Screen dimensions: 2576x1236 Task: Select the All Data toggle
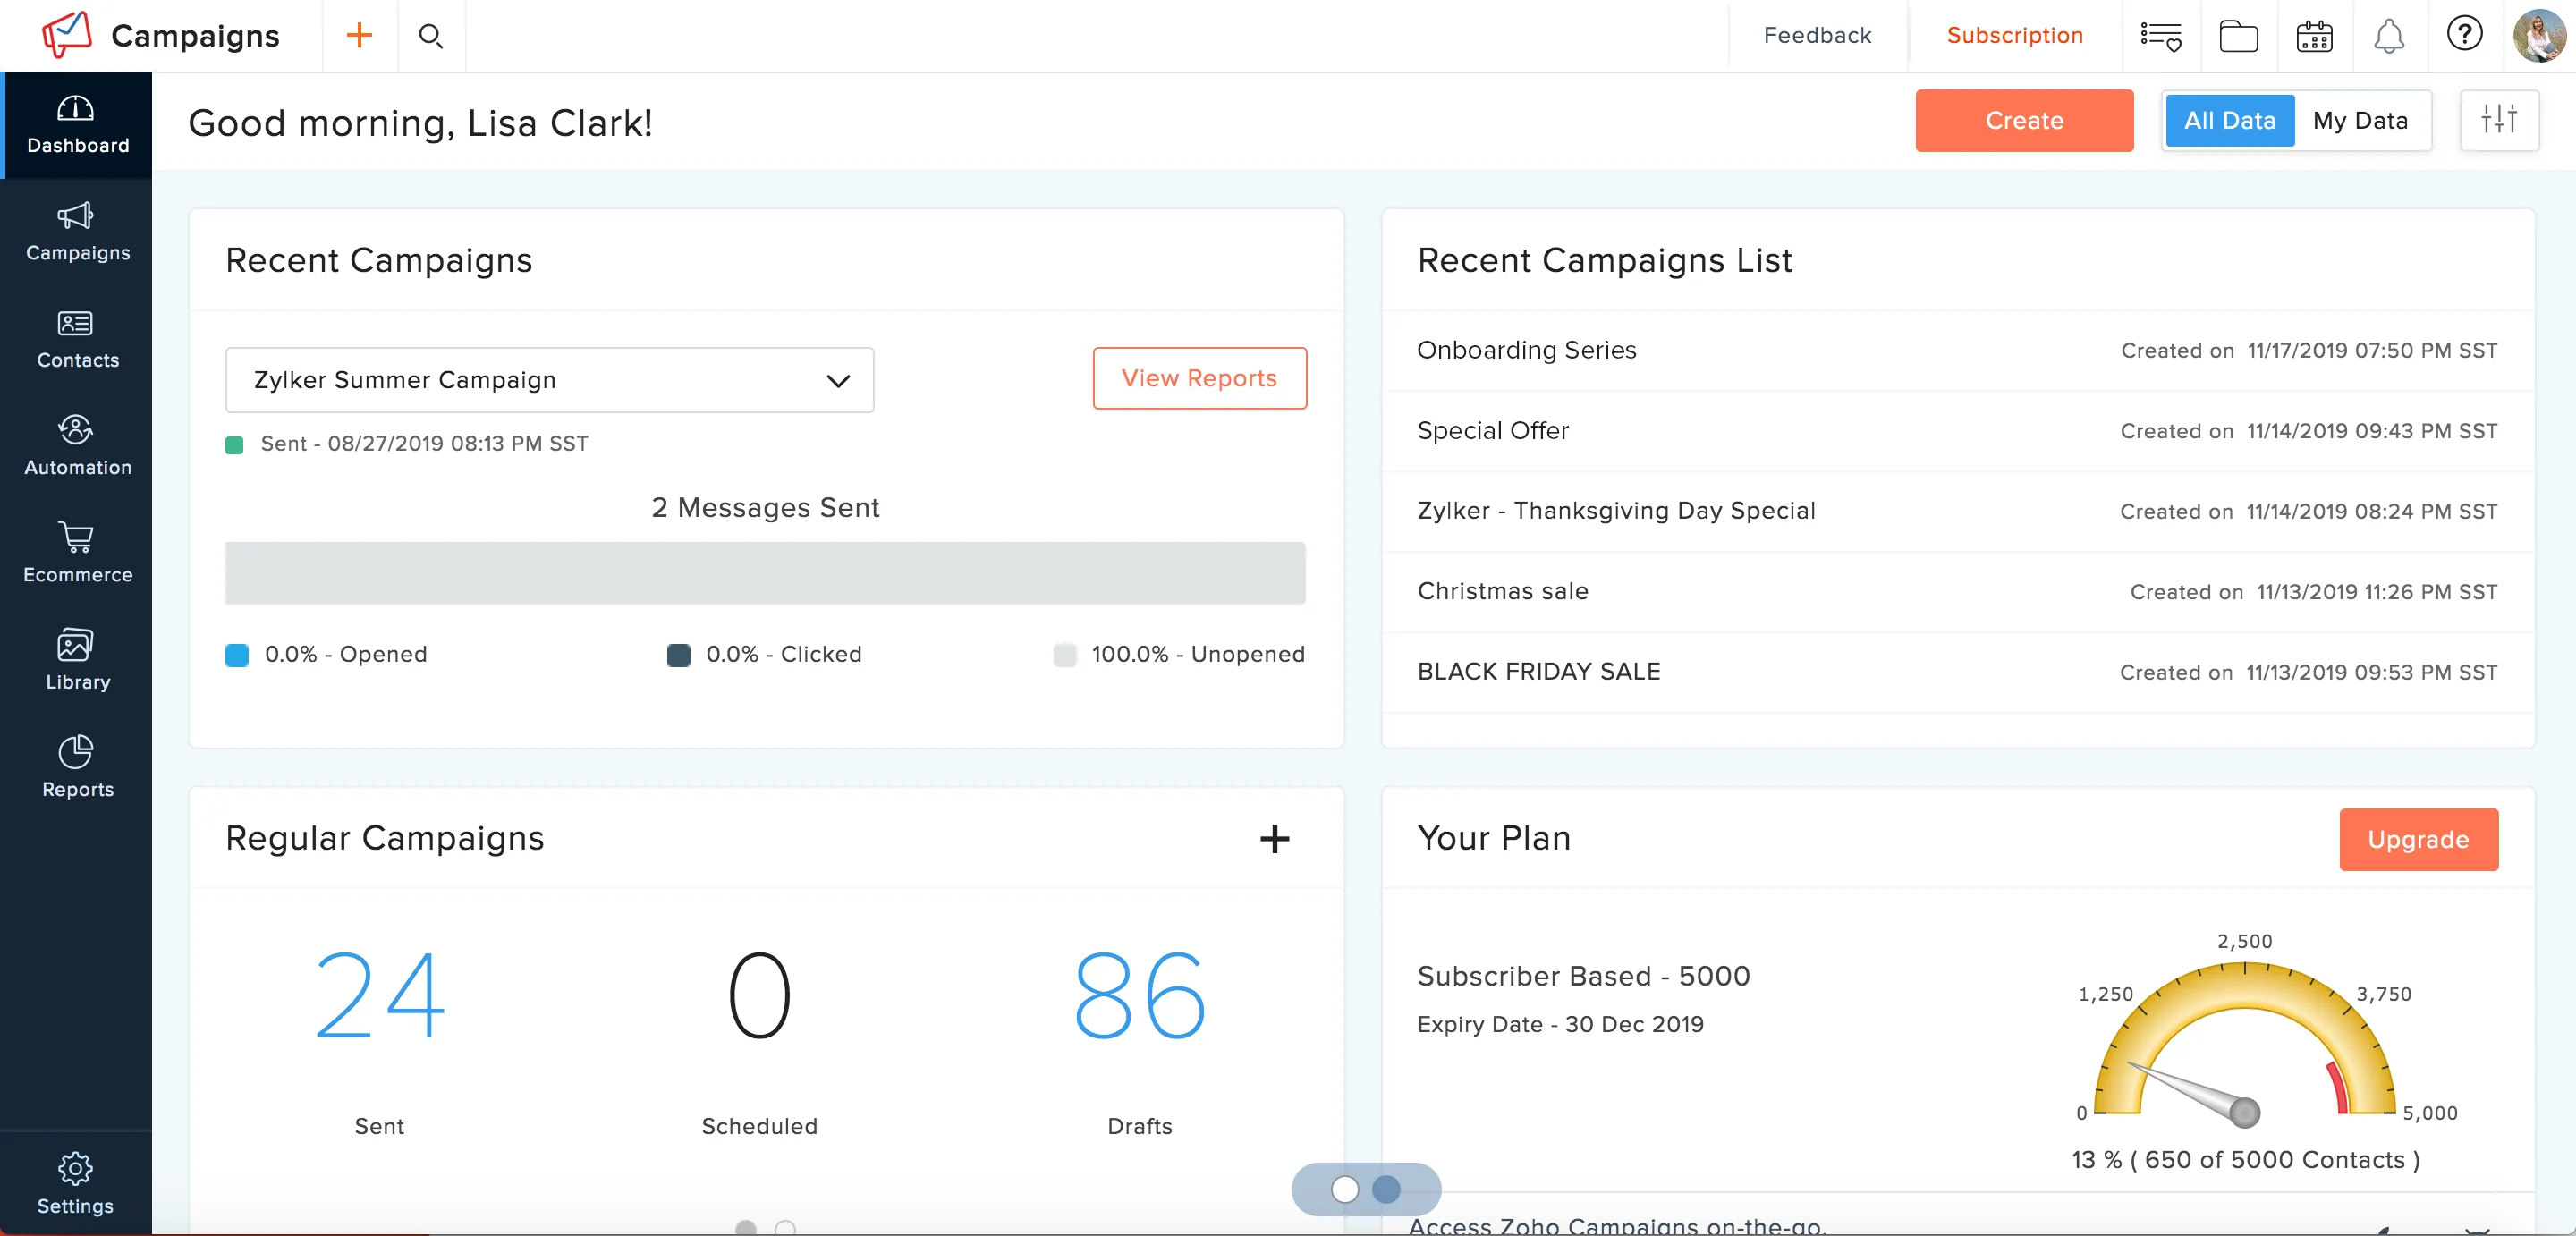click(x=2229, y=120)
